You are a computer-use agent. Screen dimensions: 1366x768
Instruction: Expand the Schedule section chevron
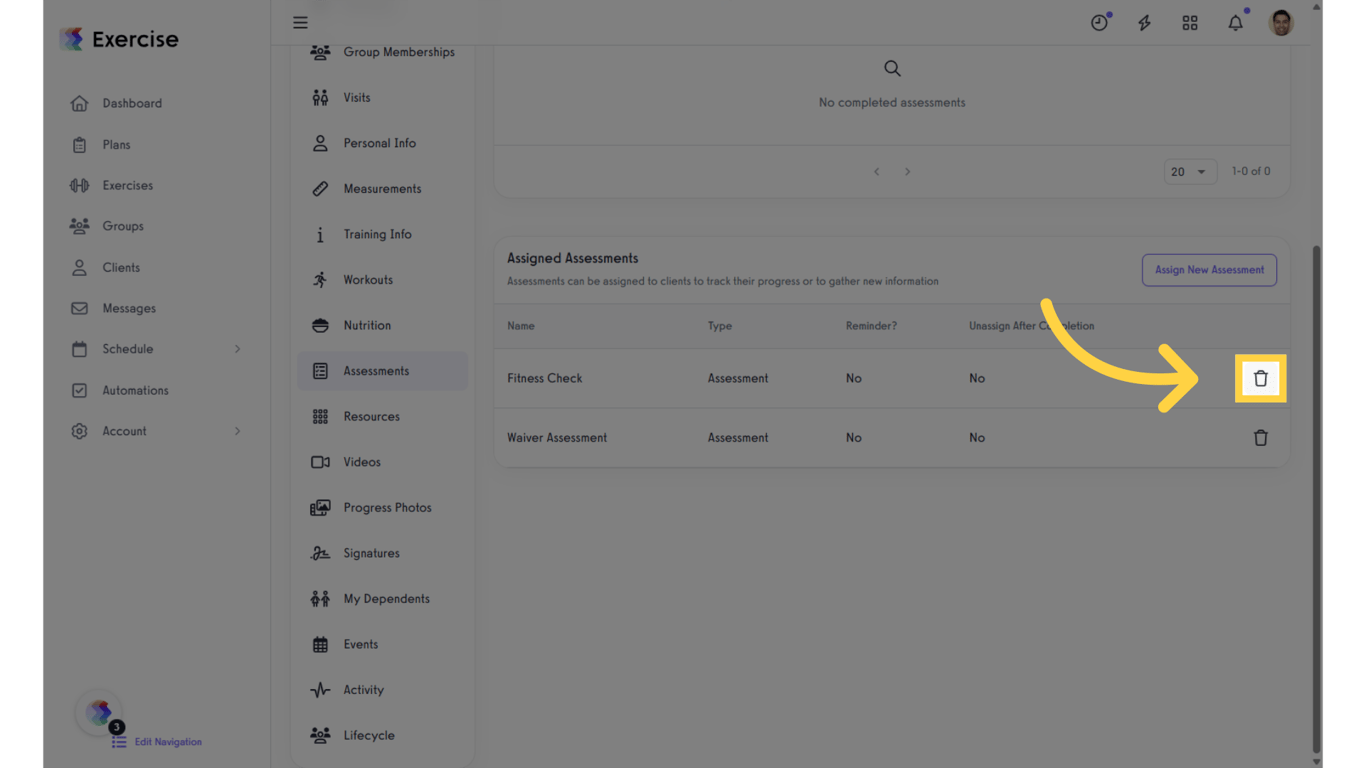(238, 349)
